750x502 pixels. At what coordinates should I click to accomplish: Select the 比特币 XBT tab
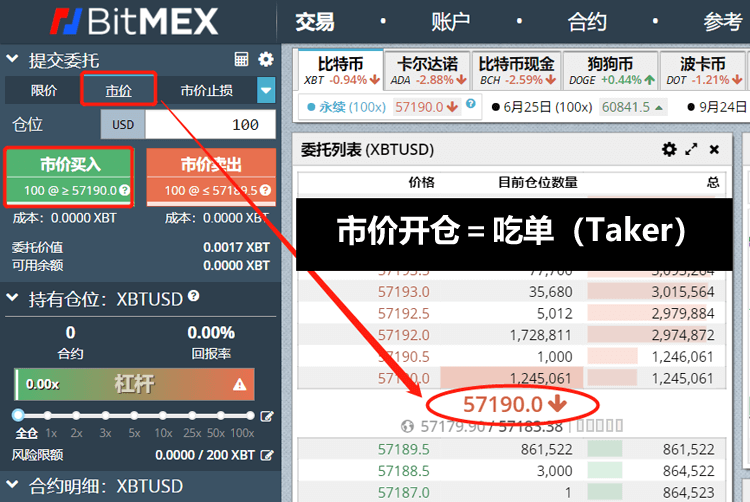[x=341, y=70]
